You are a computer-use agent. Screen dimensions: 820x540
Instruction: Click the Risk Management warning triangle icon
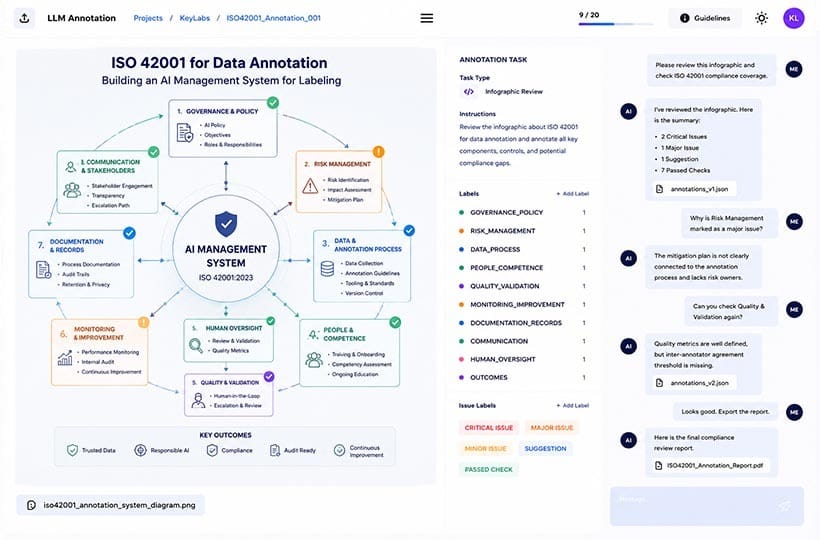310,186
